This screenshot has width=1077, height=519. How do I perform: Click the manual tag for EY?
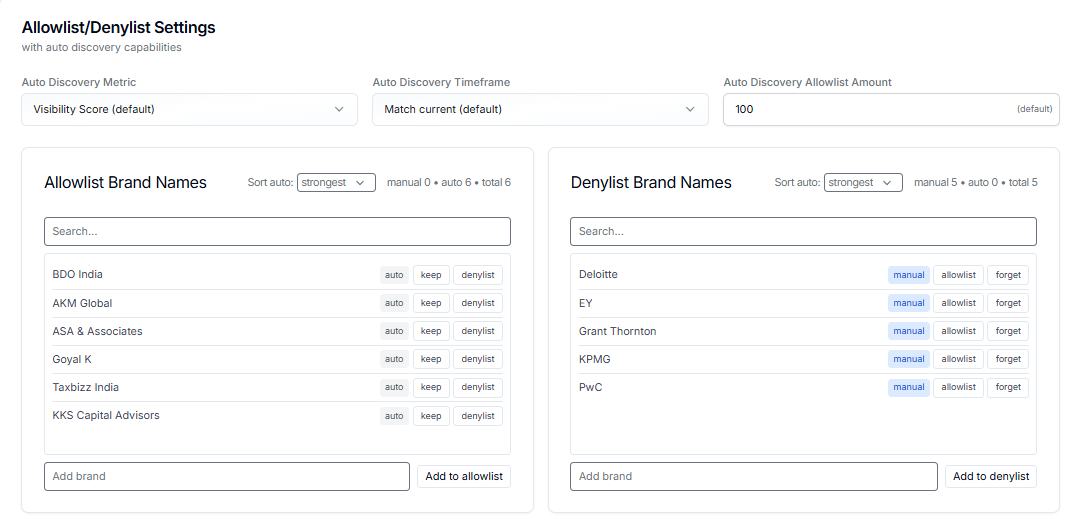[909, 303]
